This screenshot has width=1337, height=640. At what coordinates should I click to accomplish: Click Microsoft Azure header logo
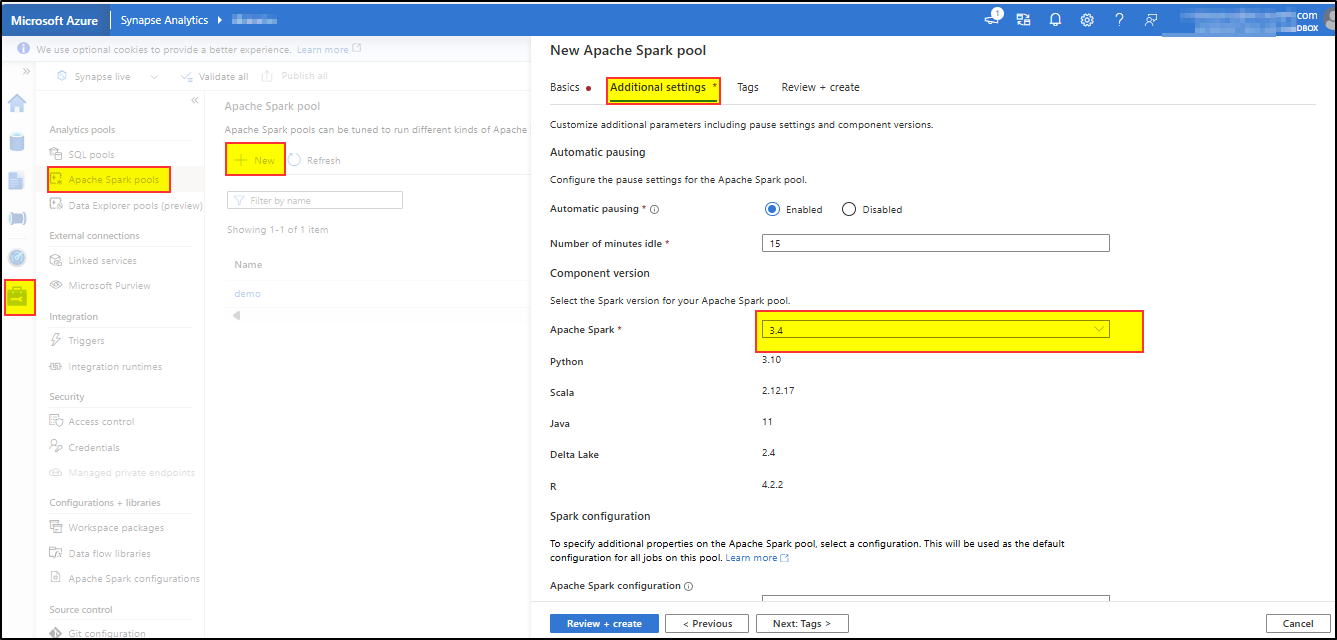[x=53, y=20]
